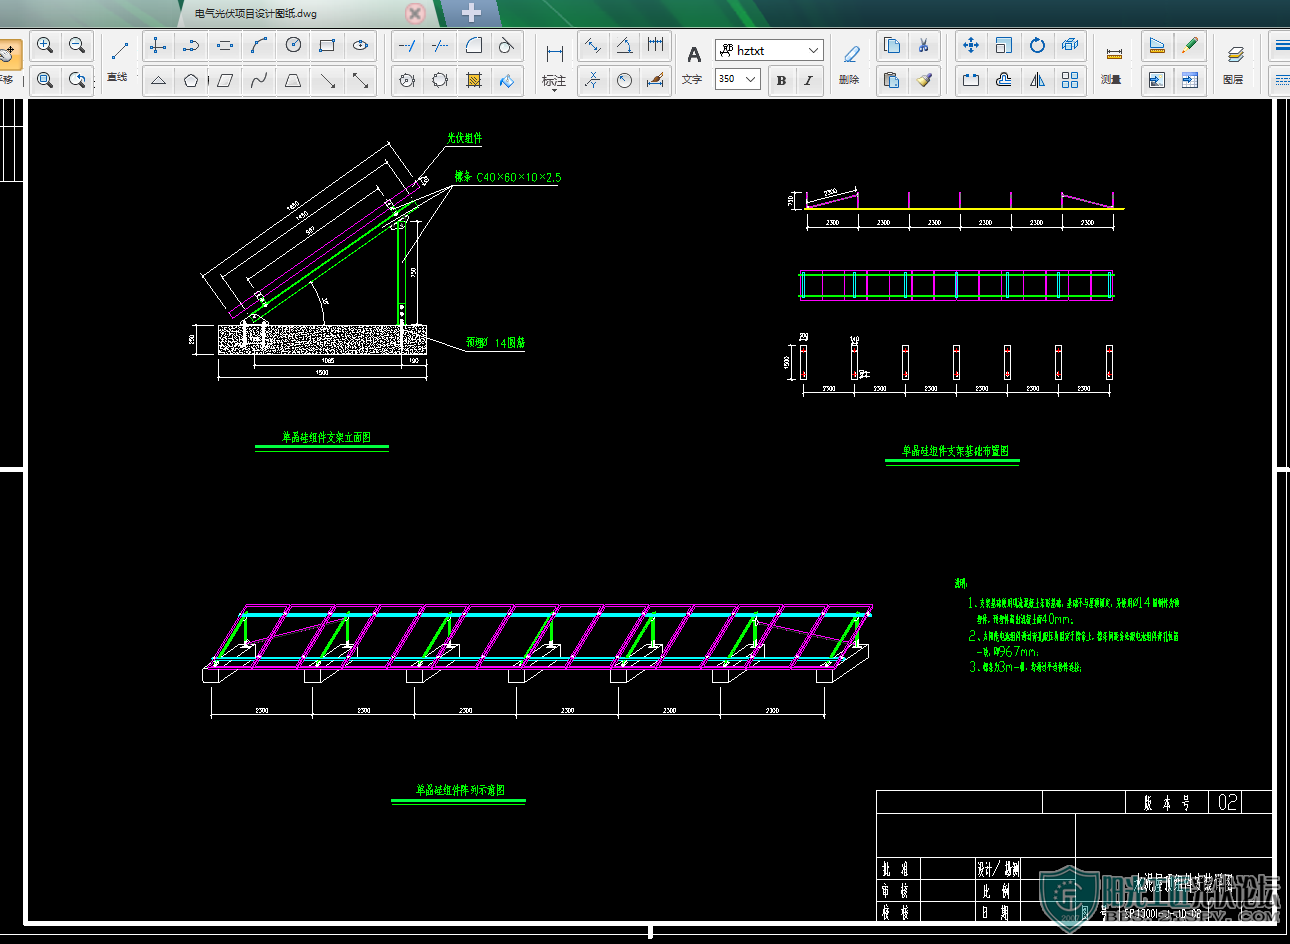
Task: Select the ellipse drawing tool
Action: pyautogui.click(x=361, y=46)
